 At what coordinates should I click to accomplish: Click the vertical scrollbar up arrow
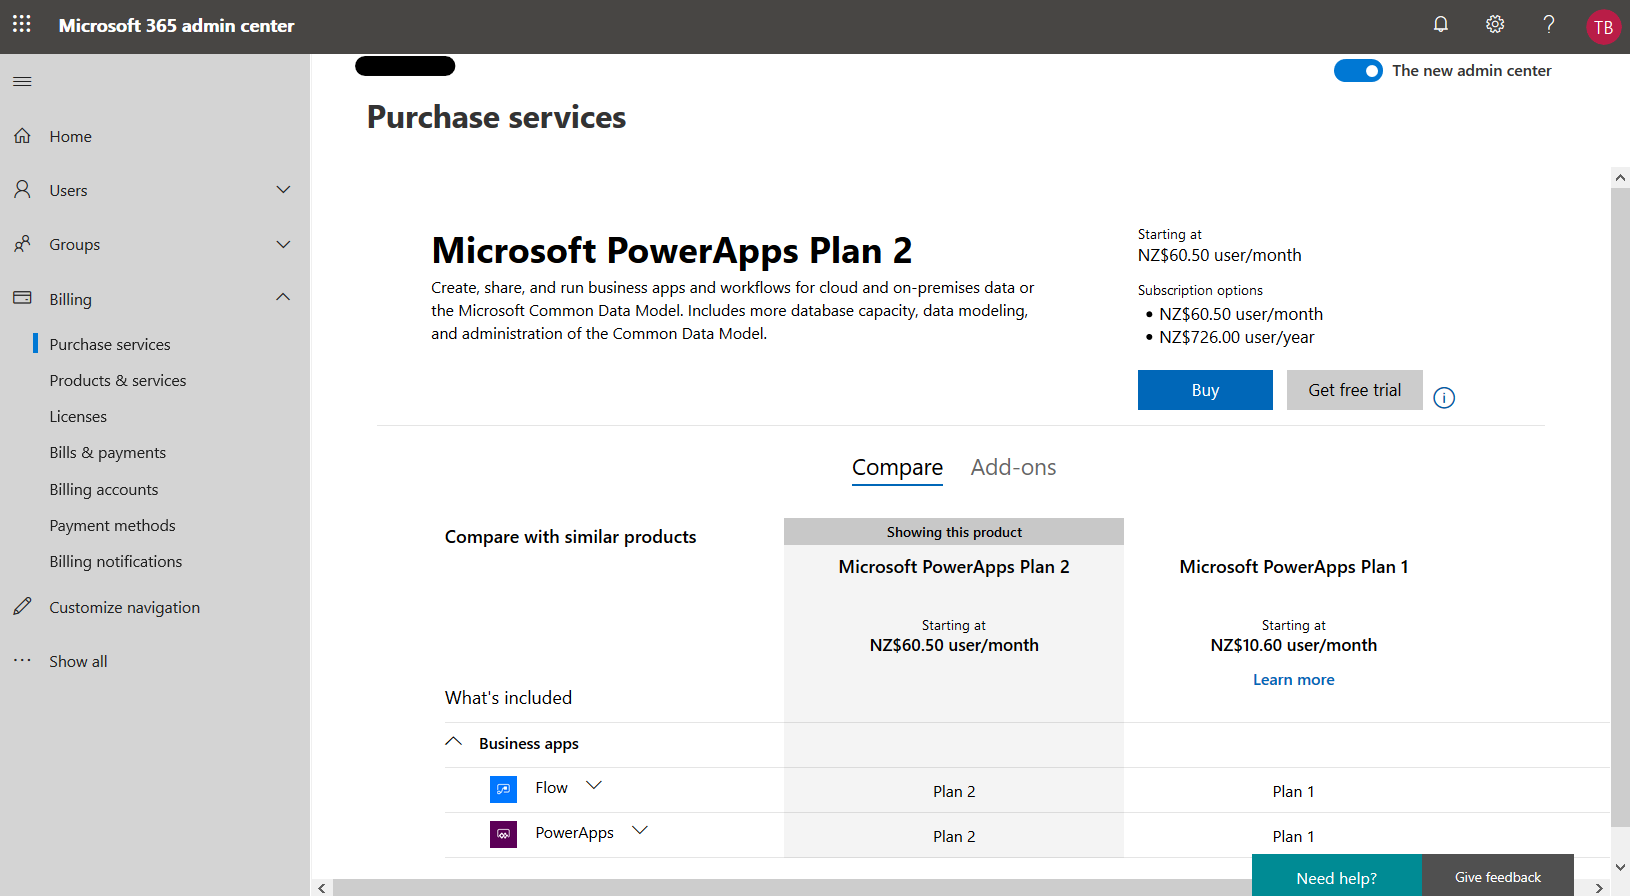click(1620, 177)
